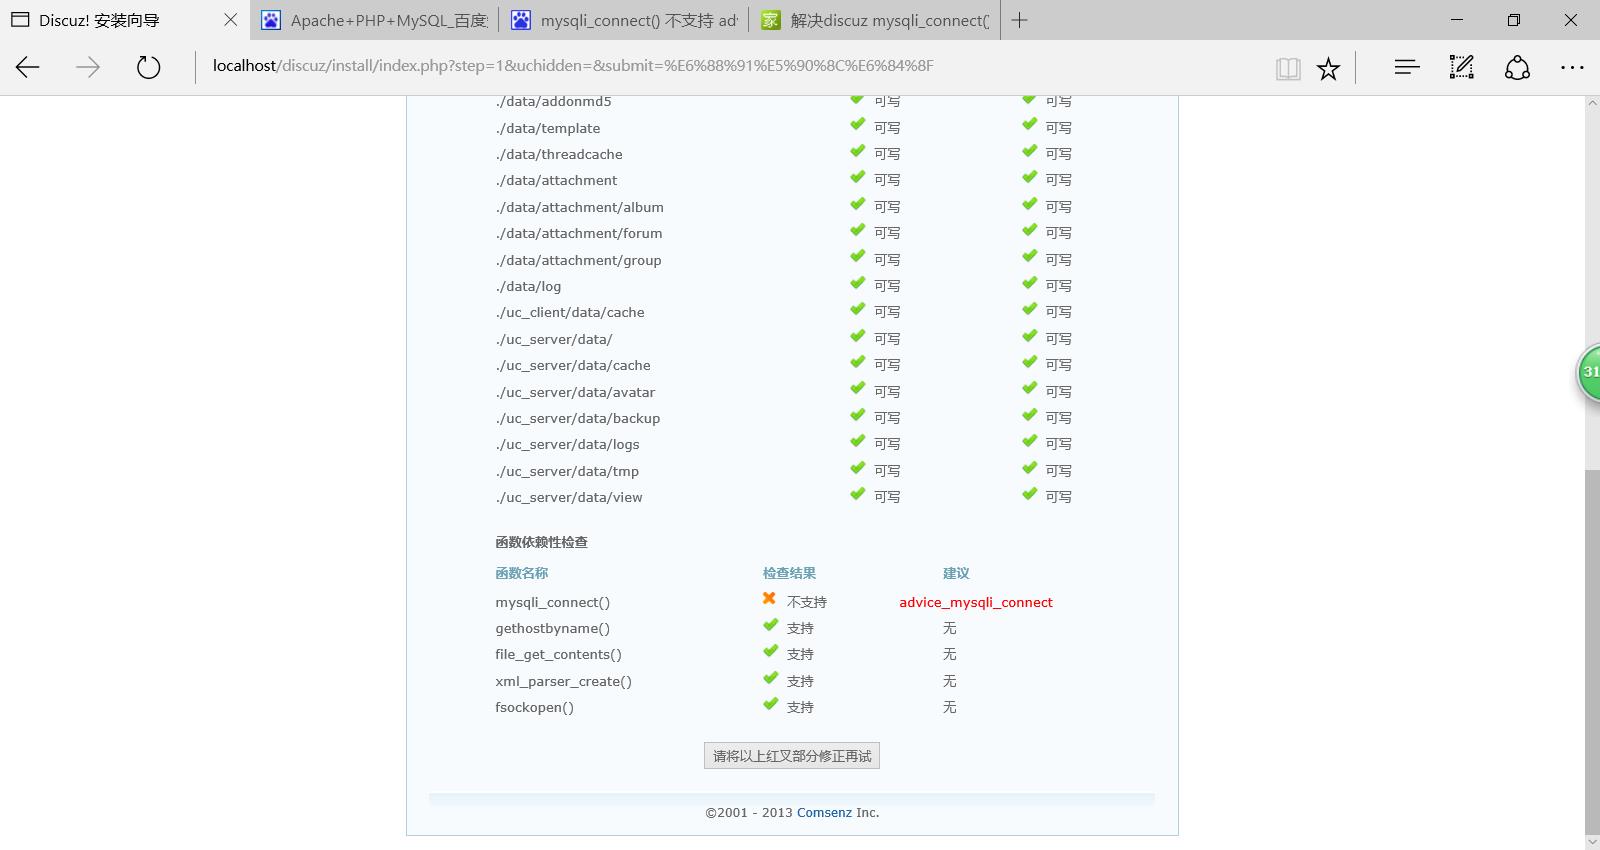Viewport: 1600px width, 850px height.
Task: Click ./uc_server/data/logs directory row
Action: click(567, 444)
